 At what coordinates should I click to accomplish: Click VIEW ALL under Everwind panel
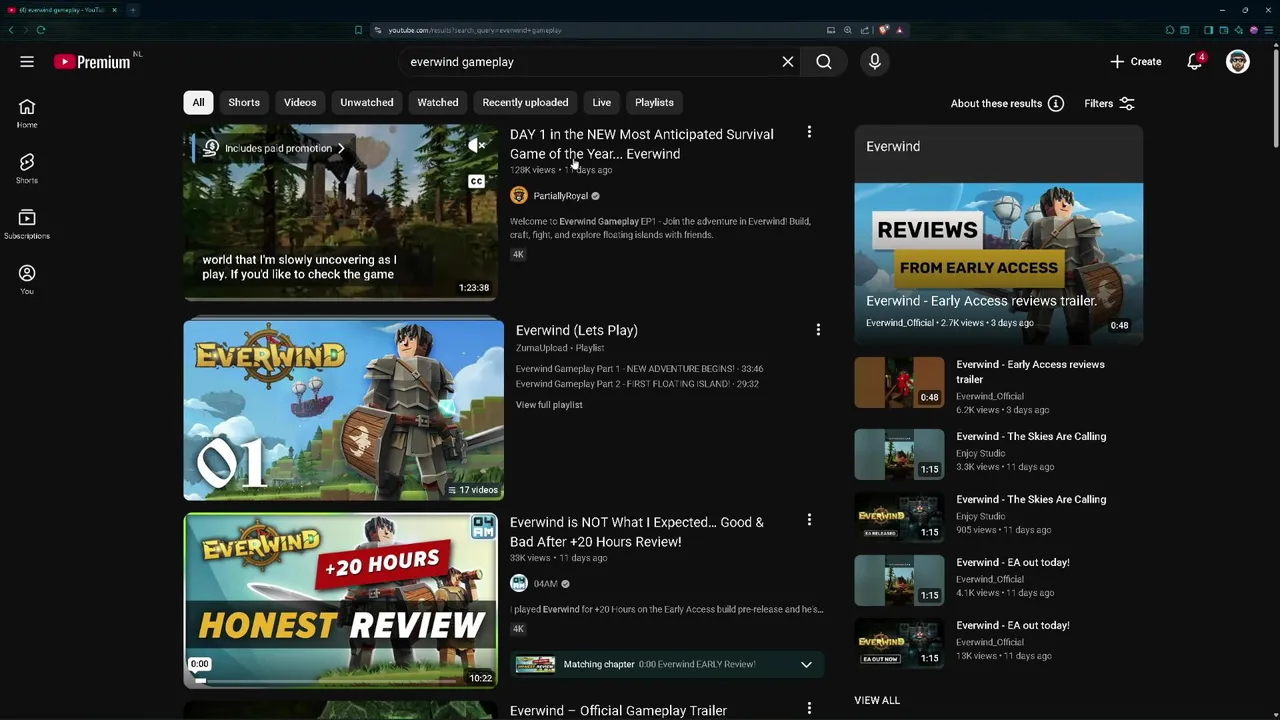(877, 700)
